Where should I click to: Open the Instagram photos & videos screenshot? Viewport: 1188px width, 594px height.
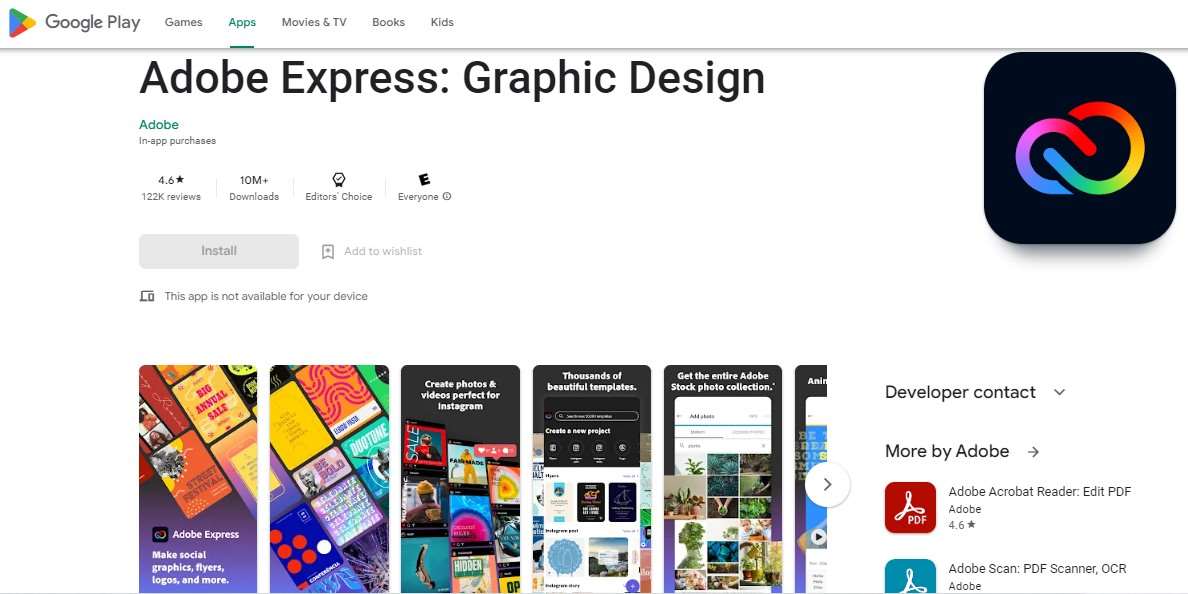460,479
